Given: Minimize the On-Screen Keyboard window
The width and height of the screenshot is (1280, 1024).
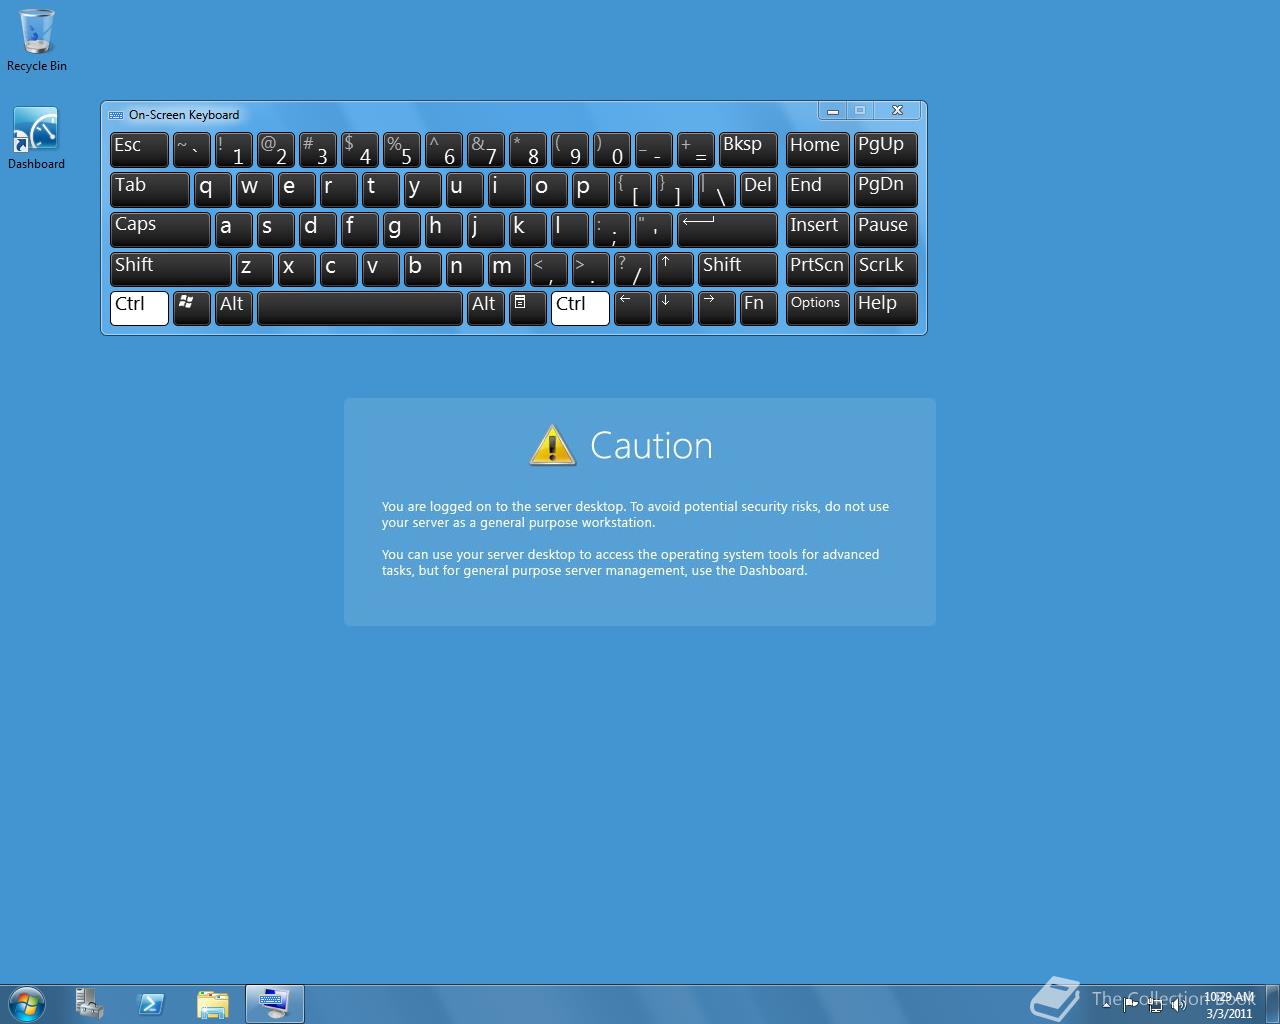Looking at the screenshot, I should [x=832, y=111].
